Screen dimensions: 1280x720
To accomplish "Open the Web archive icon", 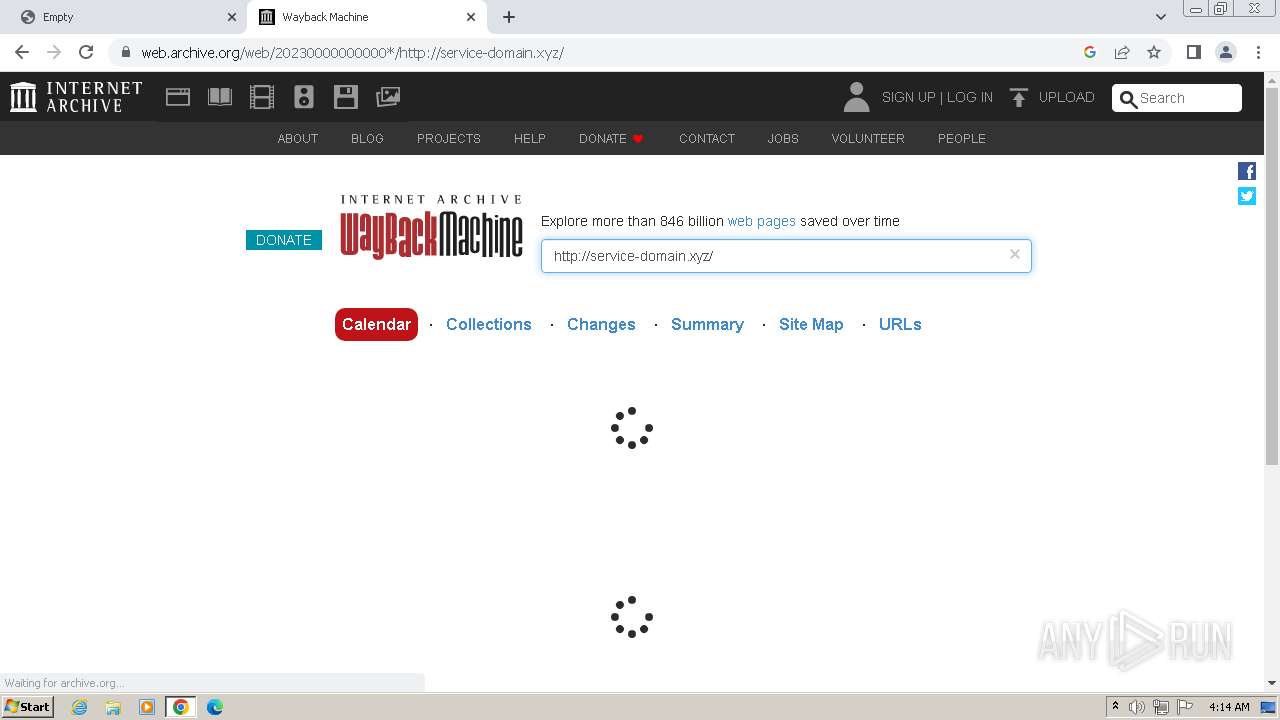I will tap(178, 97).
